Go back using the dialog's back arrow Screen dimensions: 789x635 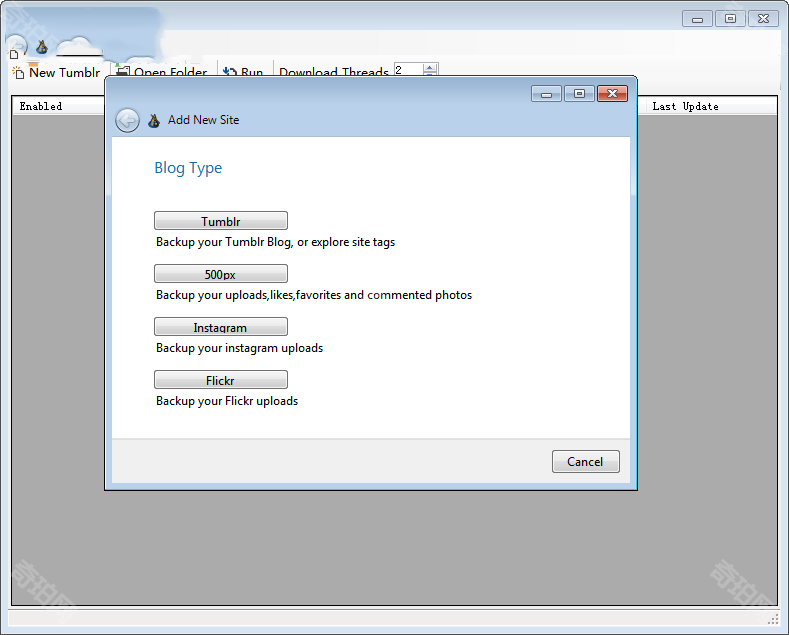(x=127, y=121)
